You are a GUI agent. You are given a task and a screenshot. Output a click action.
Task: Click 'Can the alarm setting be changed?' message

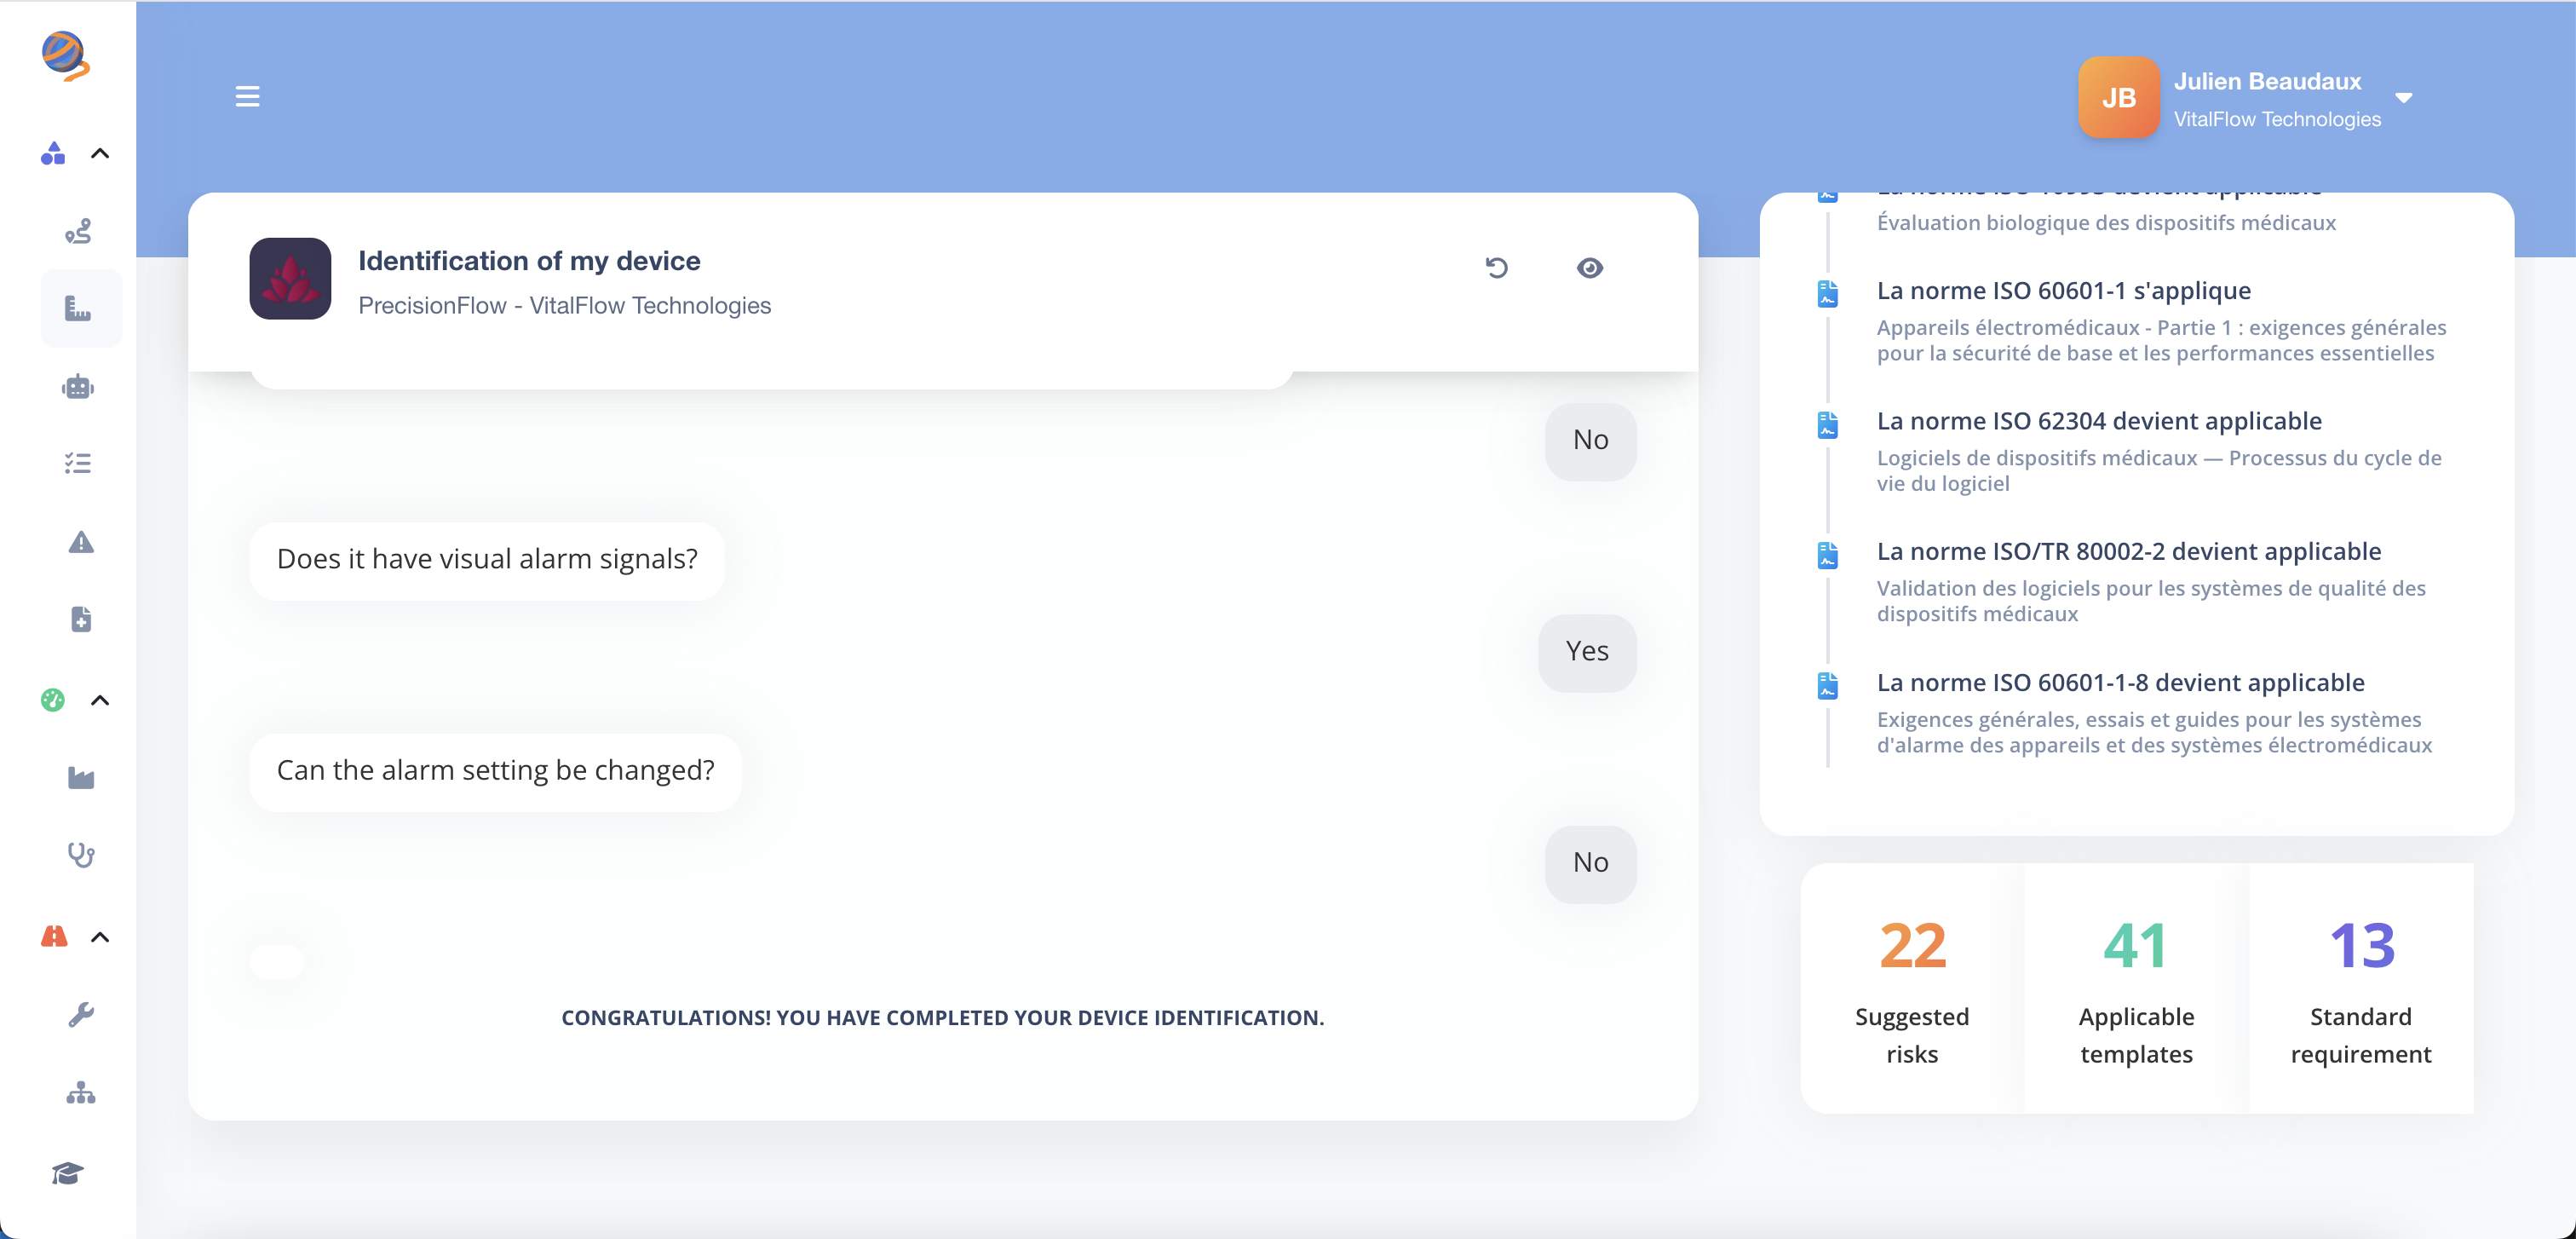pyautogui.click(x=495, y=771)
